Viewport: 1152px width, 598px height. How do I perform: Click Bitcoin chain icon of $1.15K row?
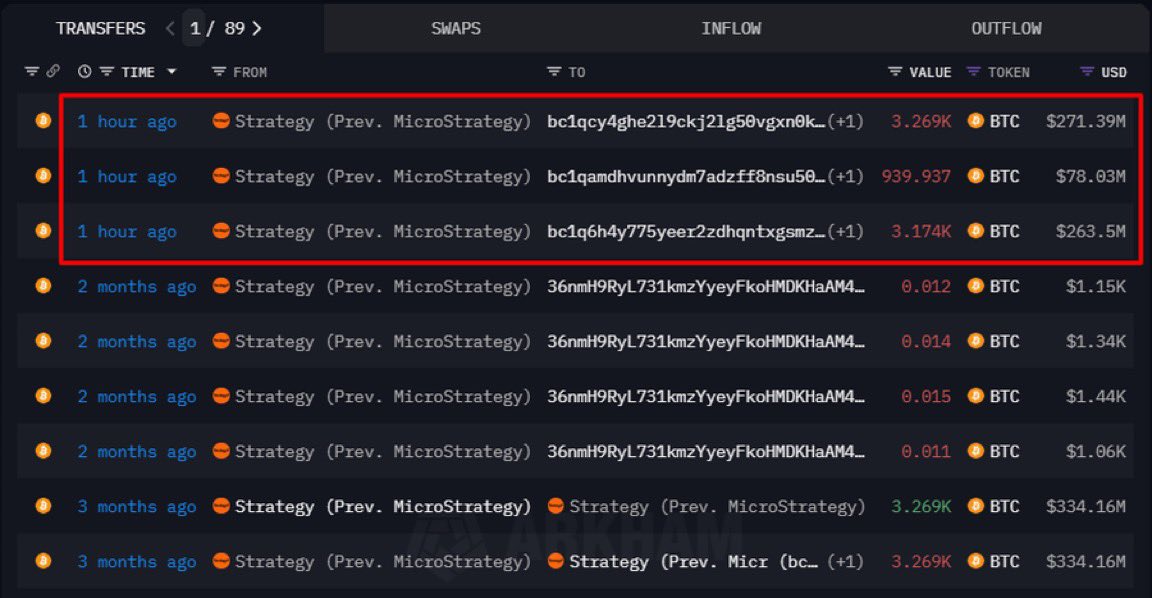[x=43, y=286]
